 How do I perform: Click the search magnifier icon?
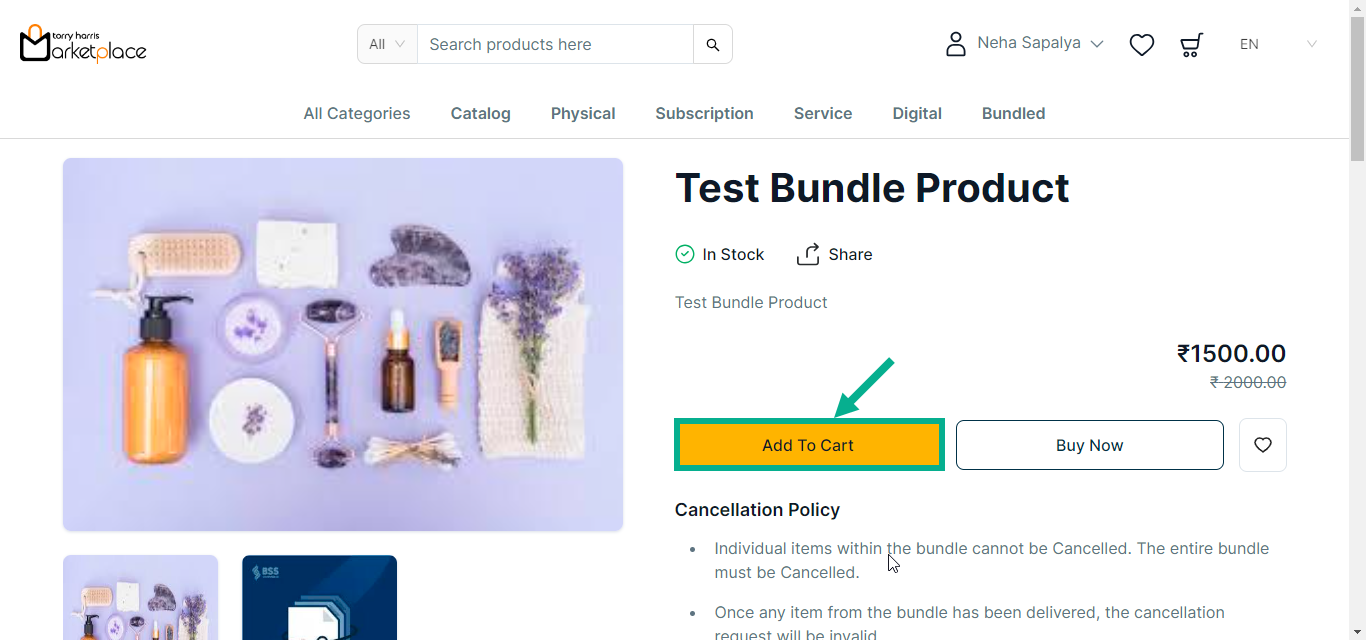(x=713, y=44)
